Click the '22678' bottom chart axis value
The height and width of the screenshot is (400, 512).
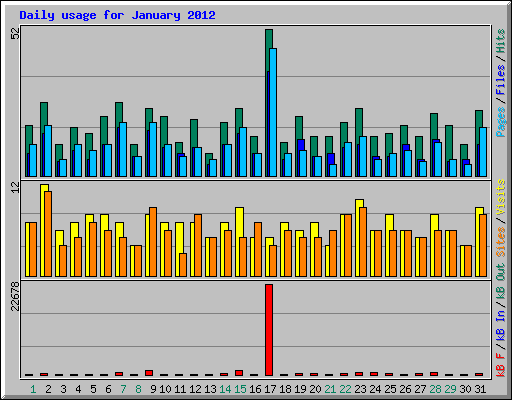[15, 296]
